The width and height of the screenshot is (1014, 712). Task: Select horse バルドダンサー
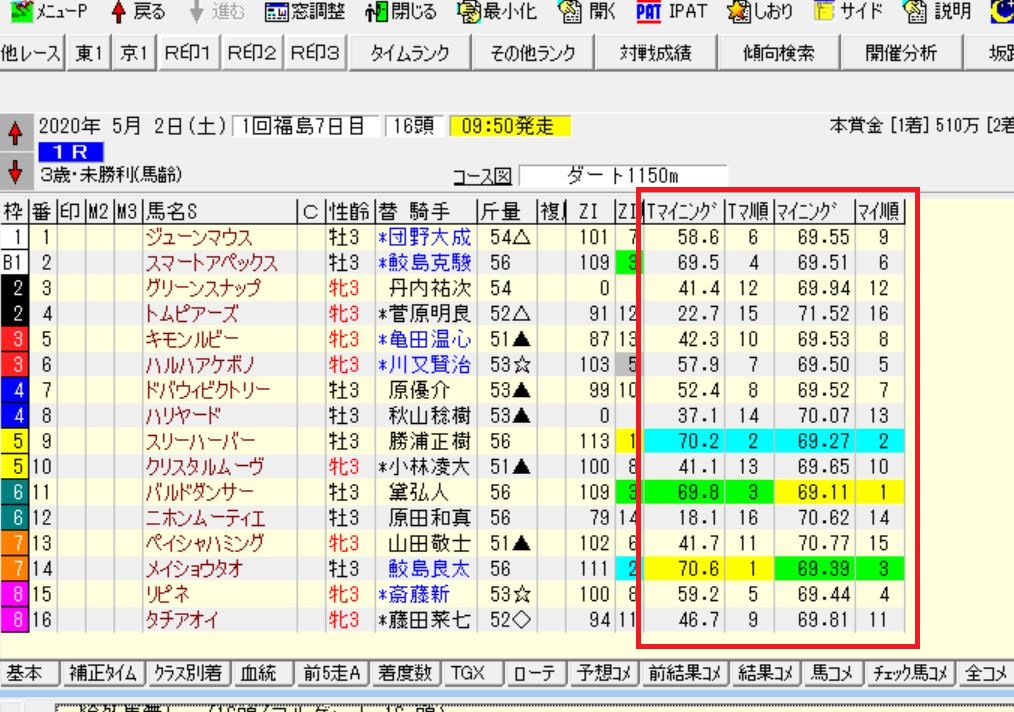(200, 492)
